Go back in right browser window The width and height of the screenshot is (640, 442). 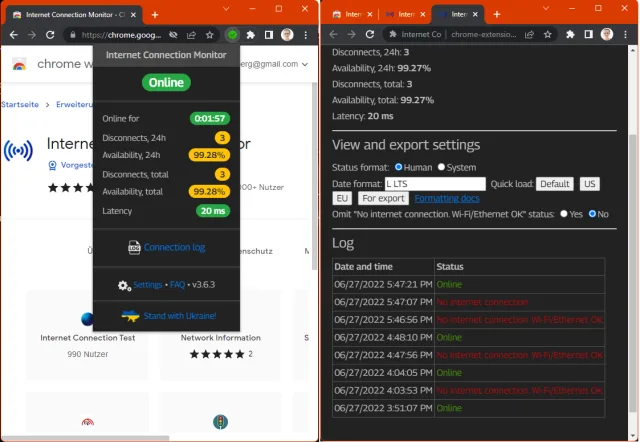(x=333, y=34)
